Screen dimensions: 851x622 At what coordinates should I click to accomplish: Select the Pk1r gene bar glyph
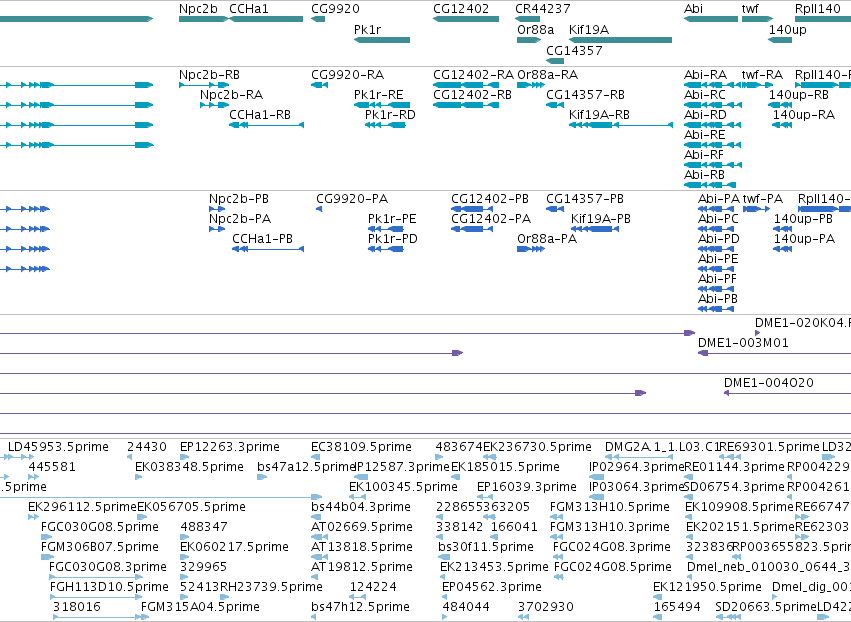[382, 40]
